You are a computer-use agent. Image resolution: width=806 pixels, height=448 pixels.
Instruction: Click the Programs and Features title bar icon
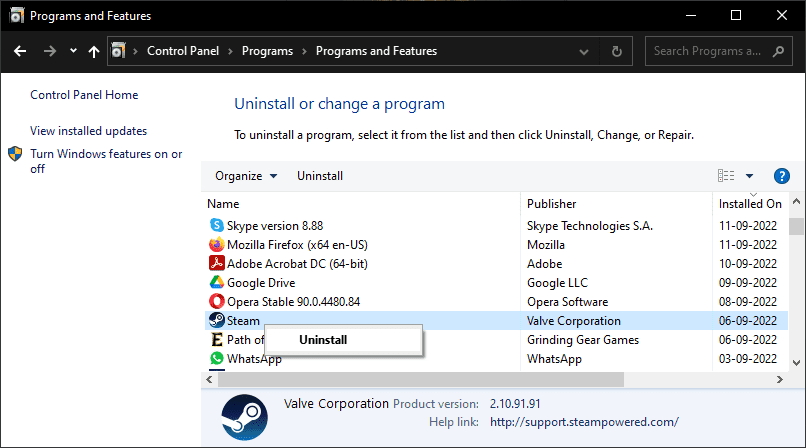(x=16, y=15)
